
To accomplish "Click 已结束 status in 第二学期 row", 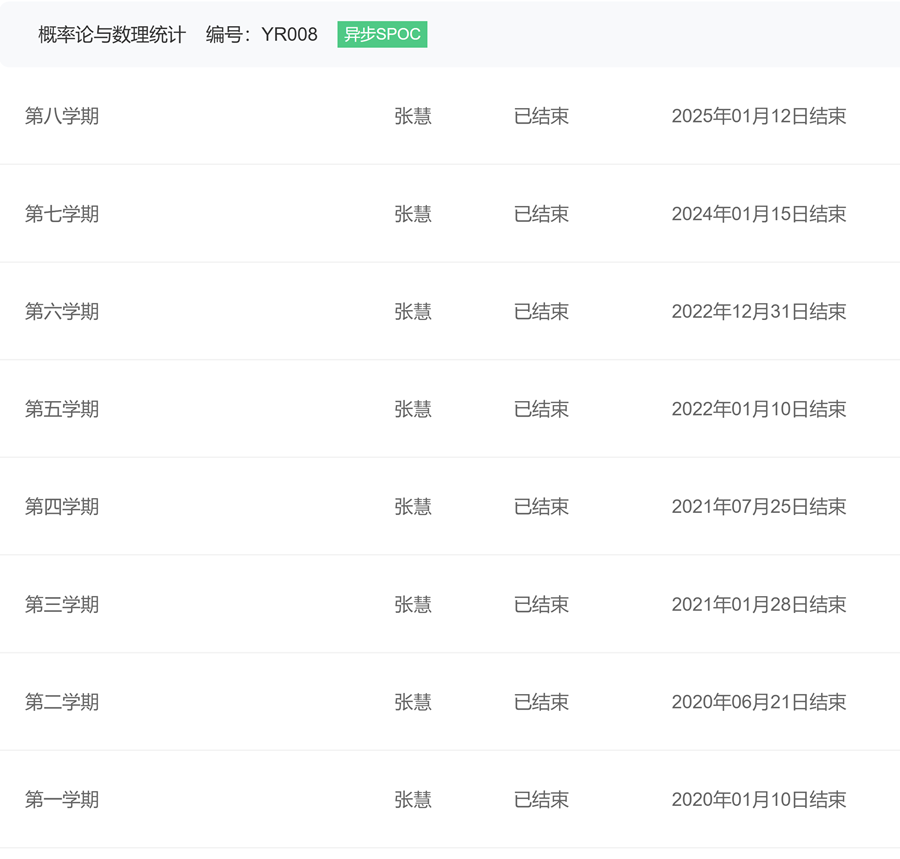I will coord(541,701).
